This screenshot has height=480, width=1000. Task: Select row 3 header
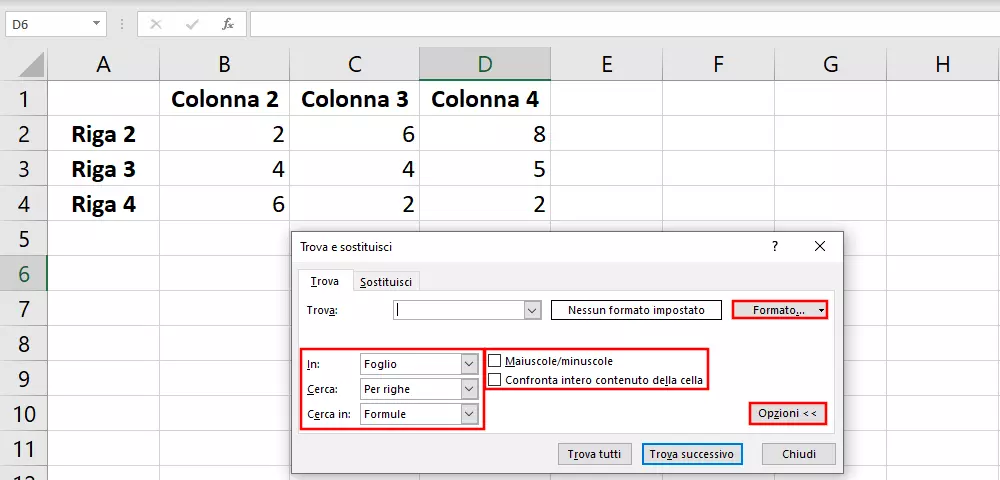click(24, 169)
